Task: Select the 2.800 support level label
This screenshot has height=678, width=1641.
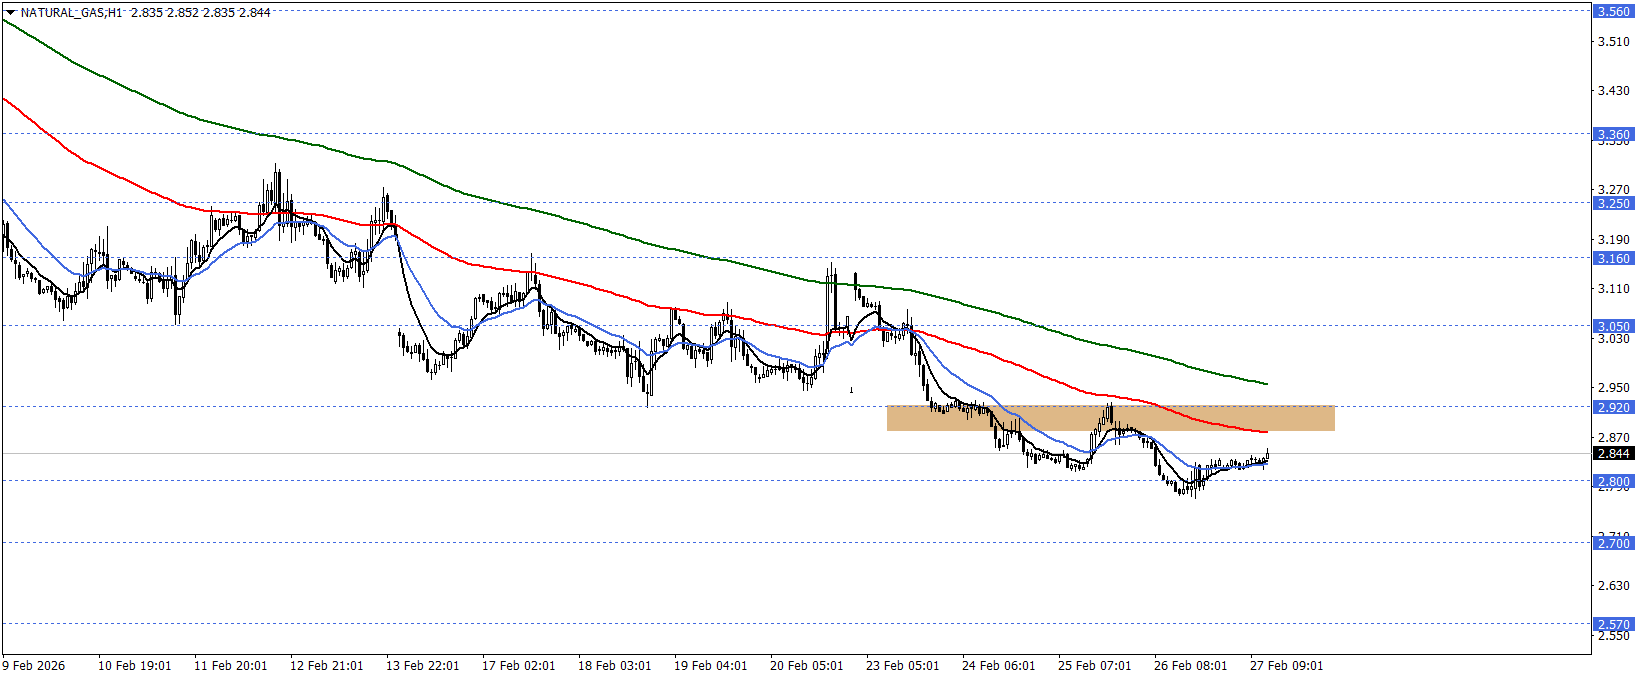Action: click(x=1613, y=481)
